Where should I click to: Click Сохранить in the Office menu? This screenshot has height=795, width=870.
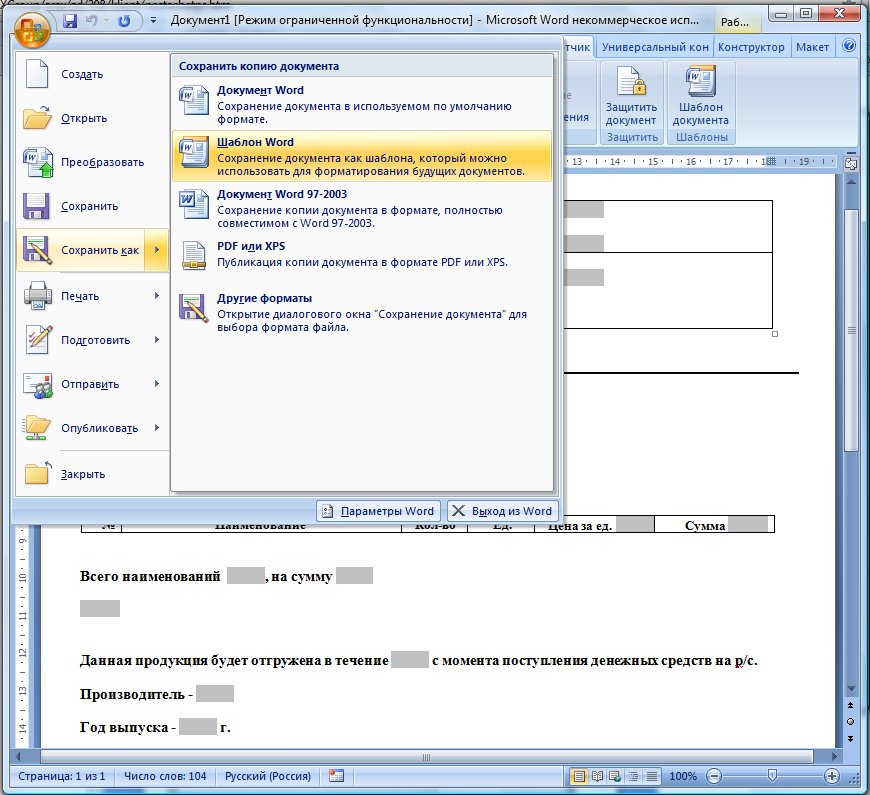coord(92,206)
